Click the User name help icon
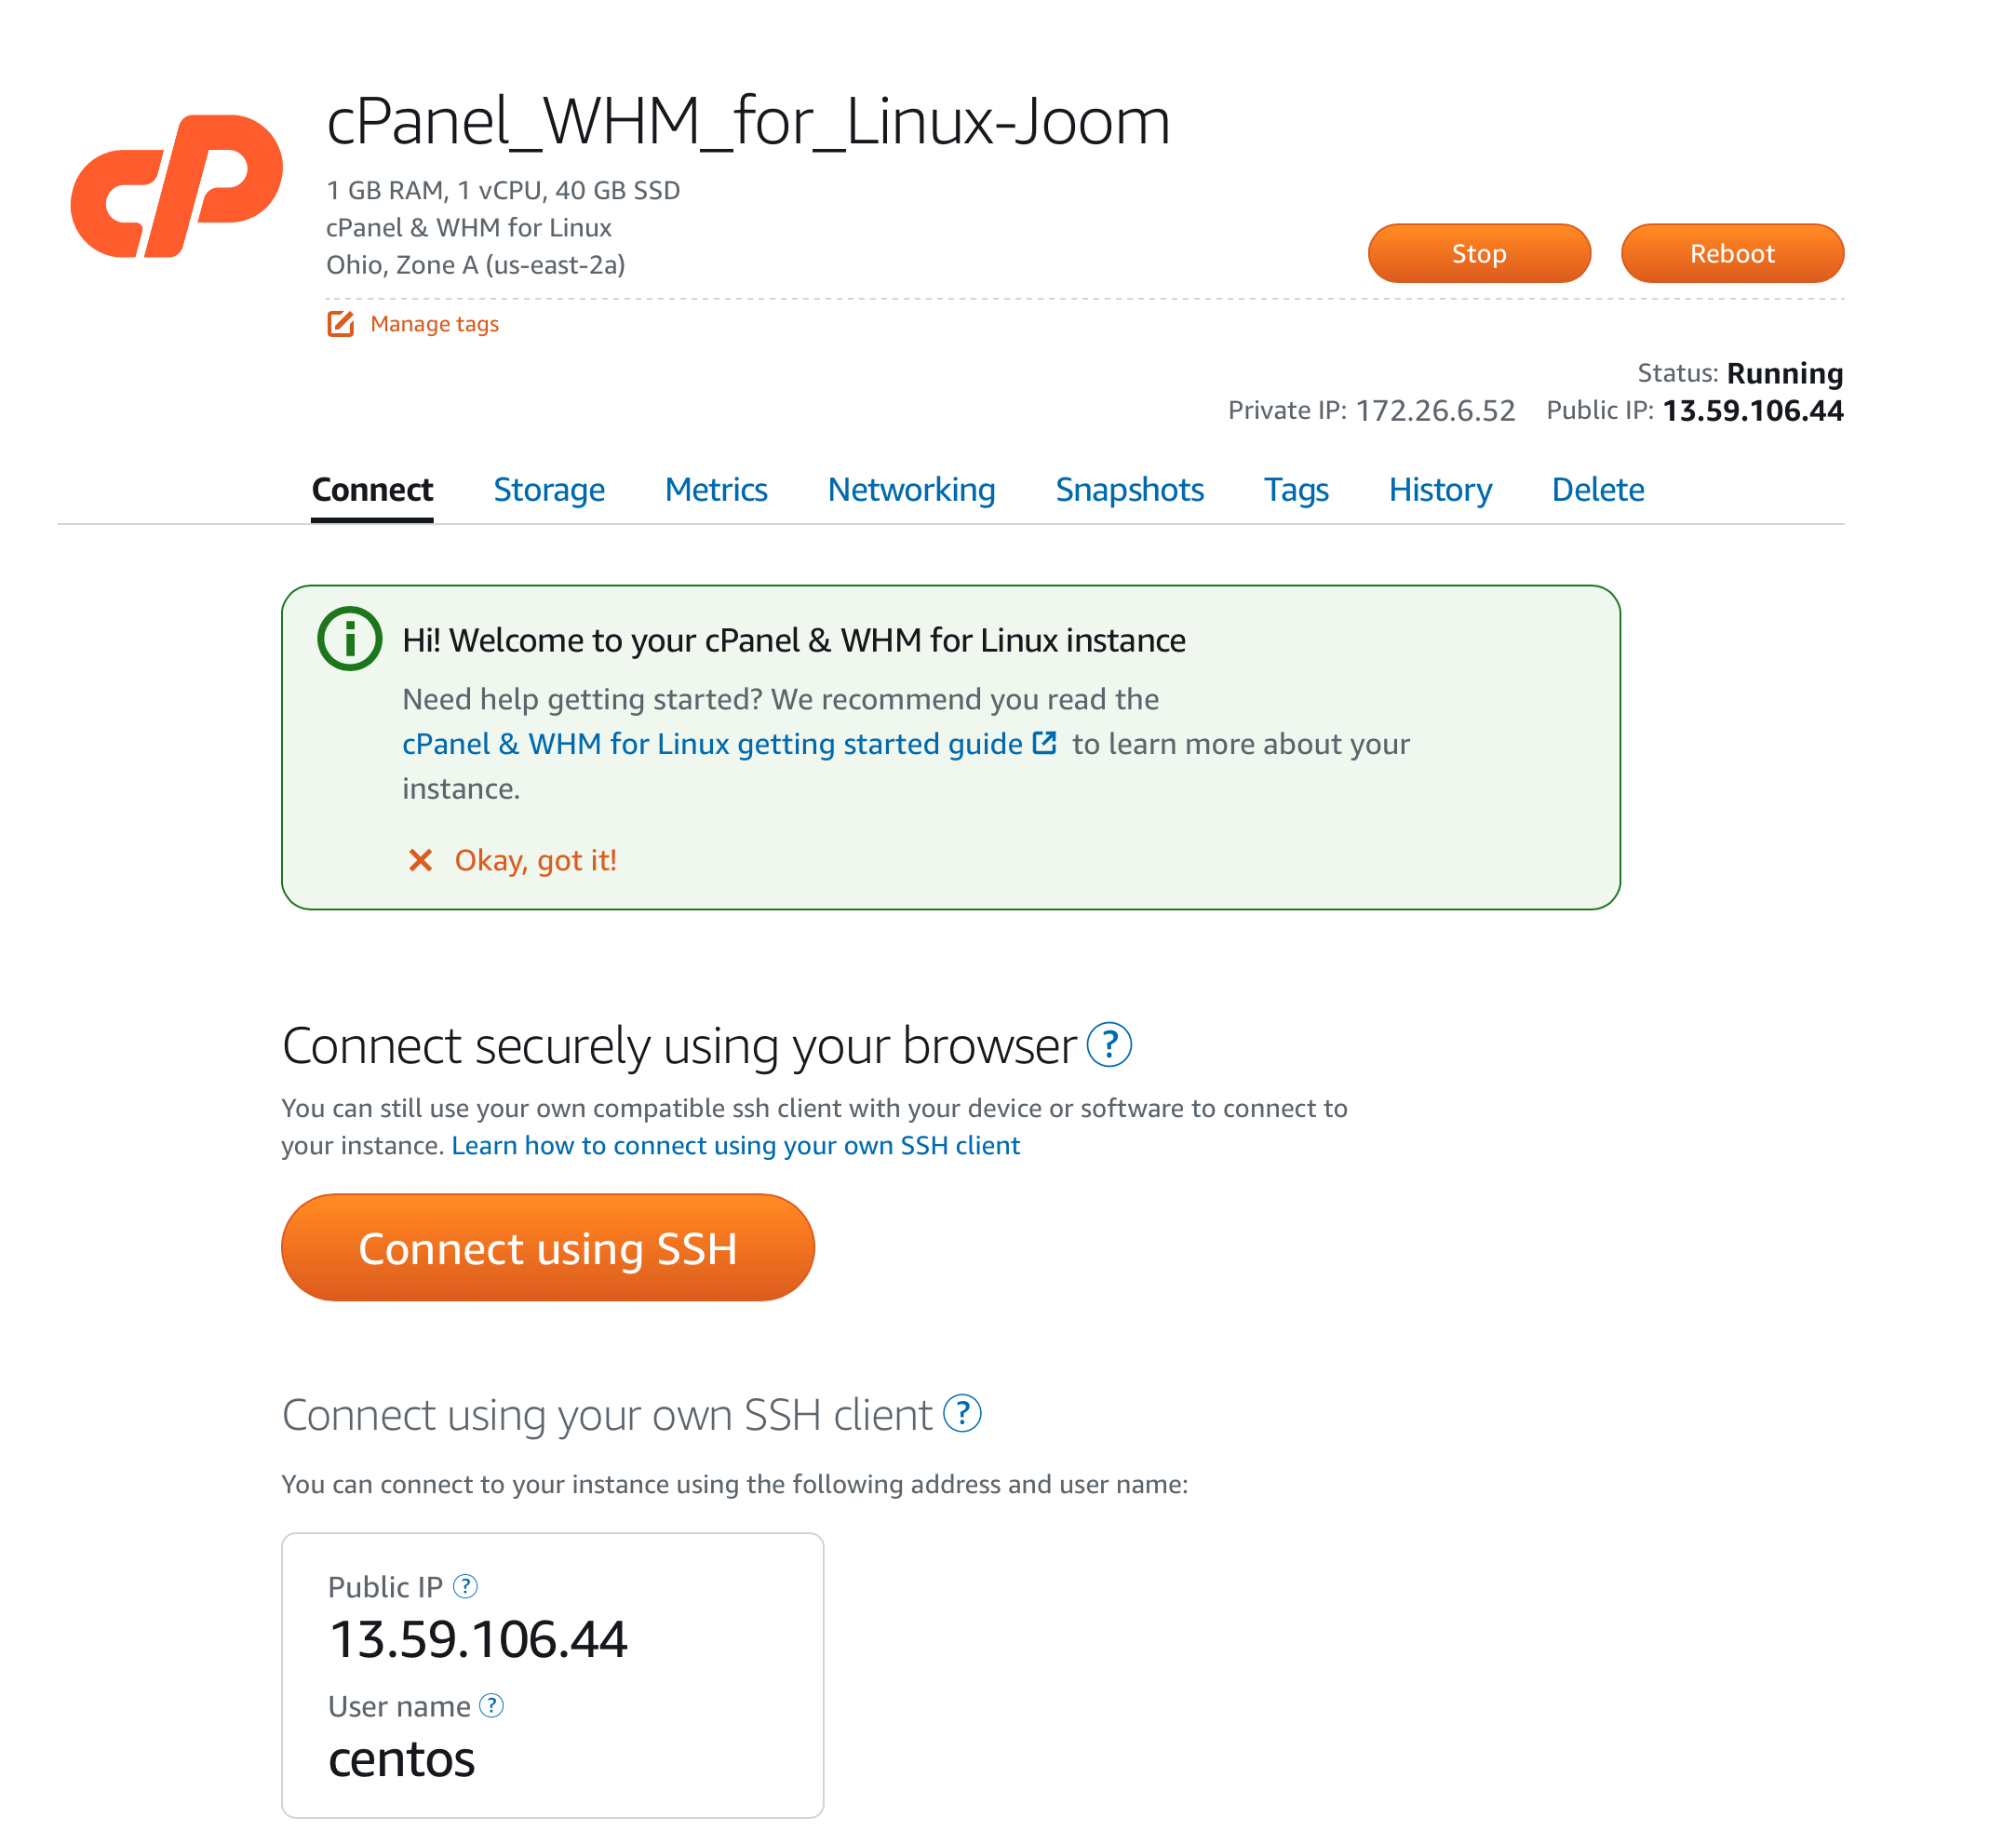The image size is (2016, 1845). click(491, 1705)
